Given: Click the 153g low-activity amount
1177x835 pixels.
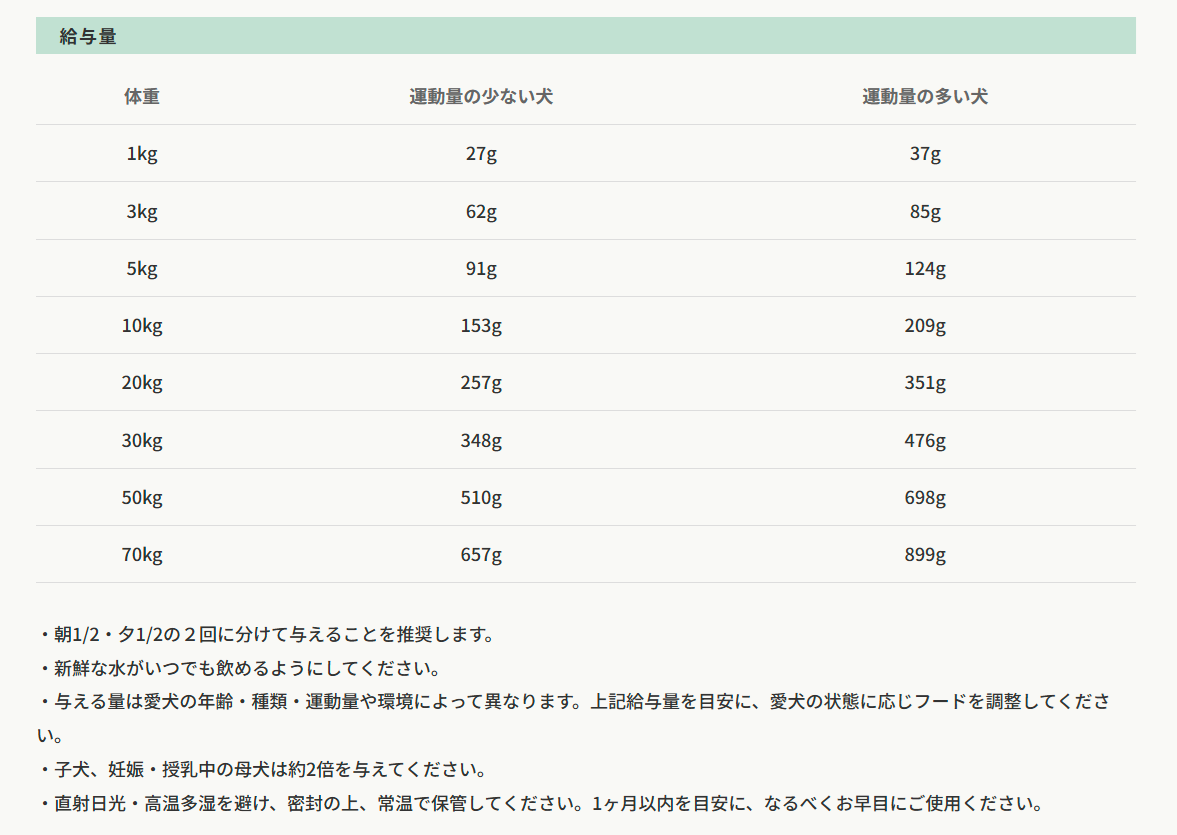Looking at the screenshot, I should [481, 326].
